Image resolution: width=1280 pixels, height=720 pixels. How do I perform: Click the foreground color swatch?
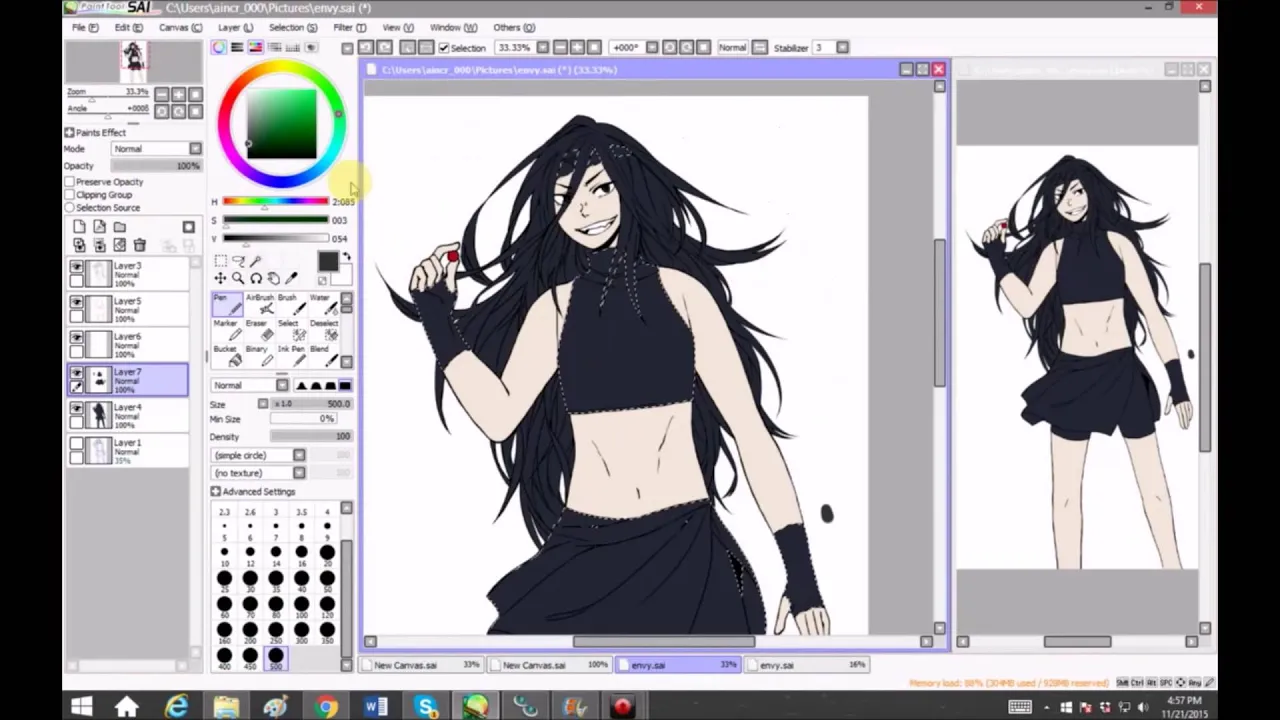pos(327,262)
